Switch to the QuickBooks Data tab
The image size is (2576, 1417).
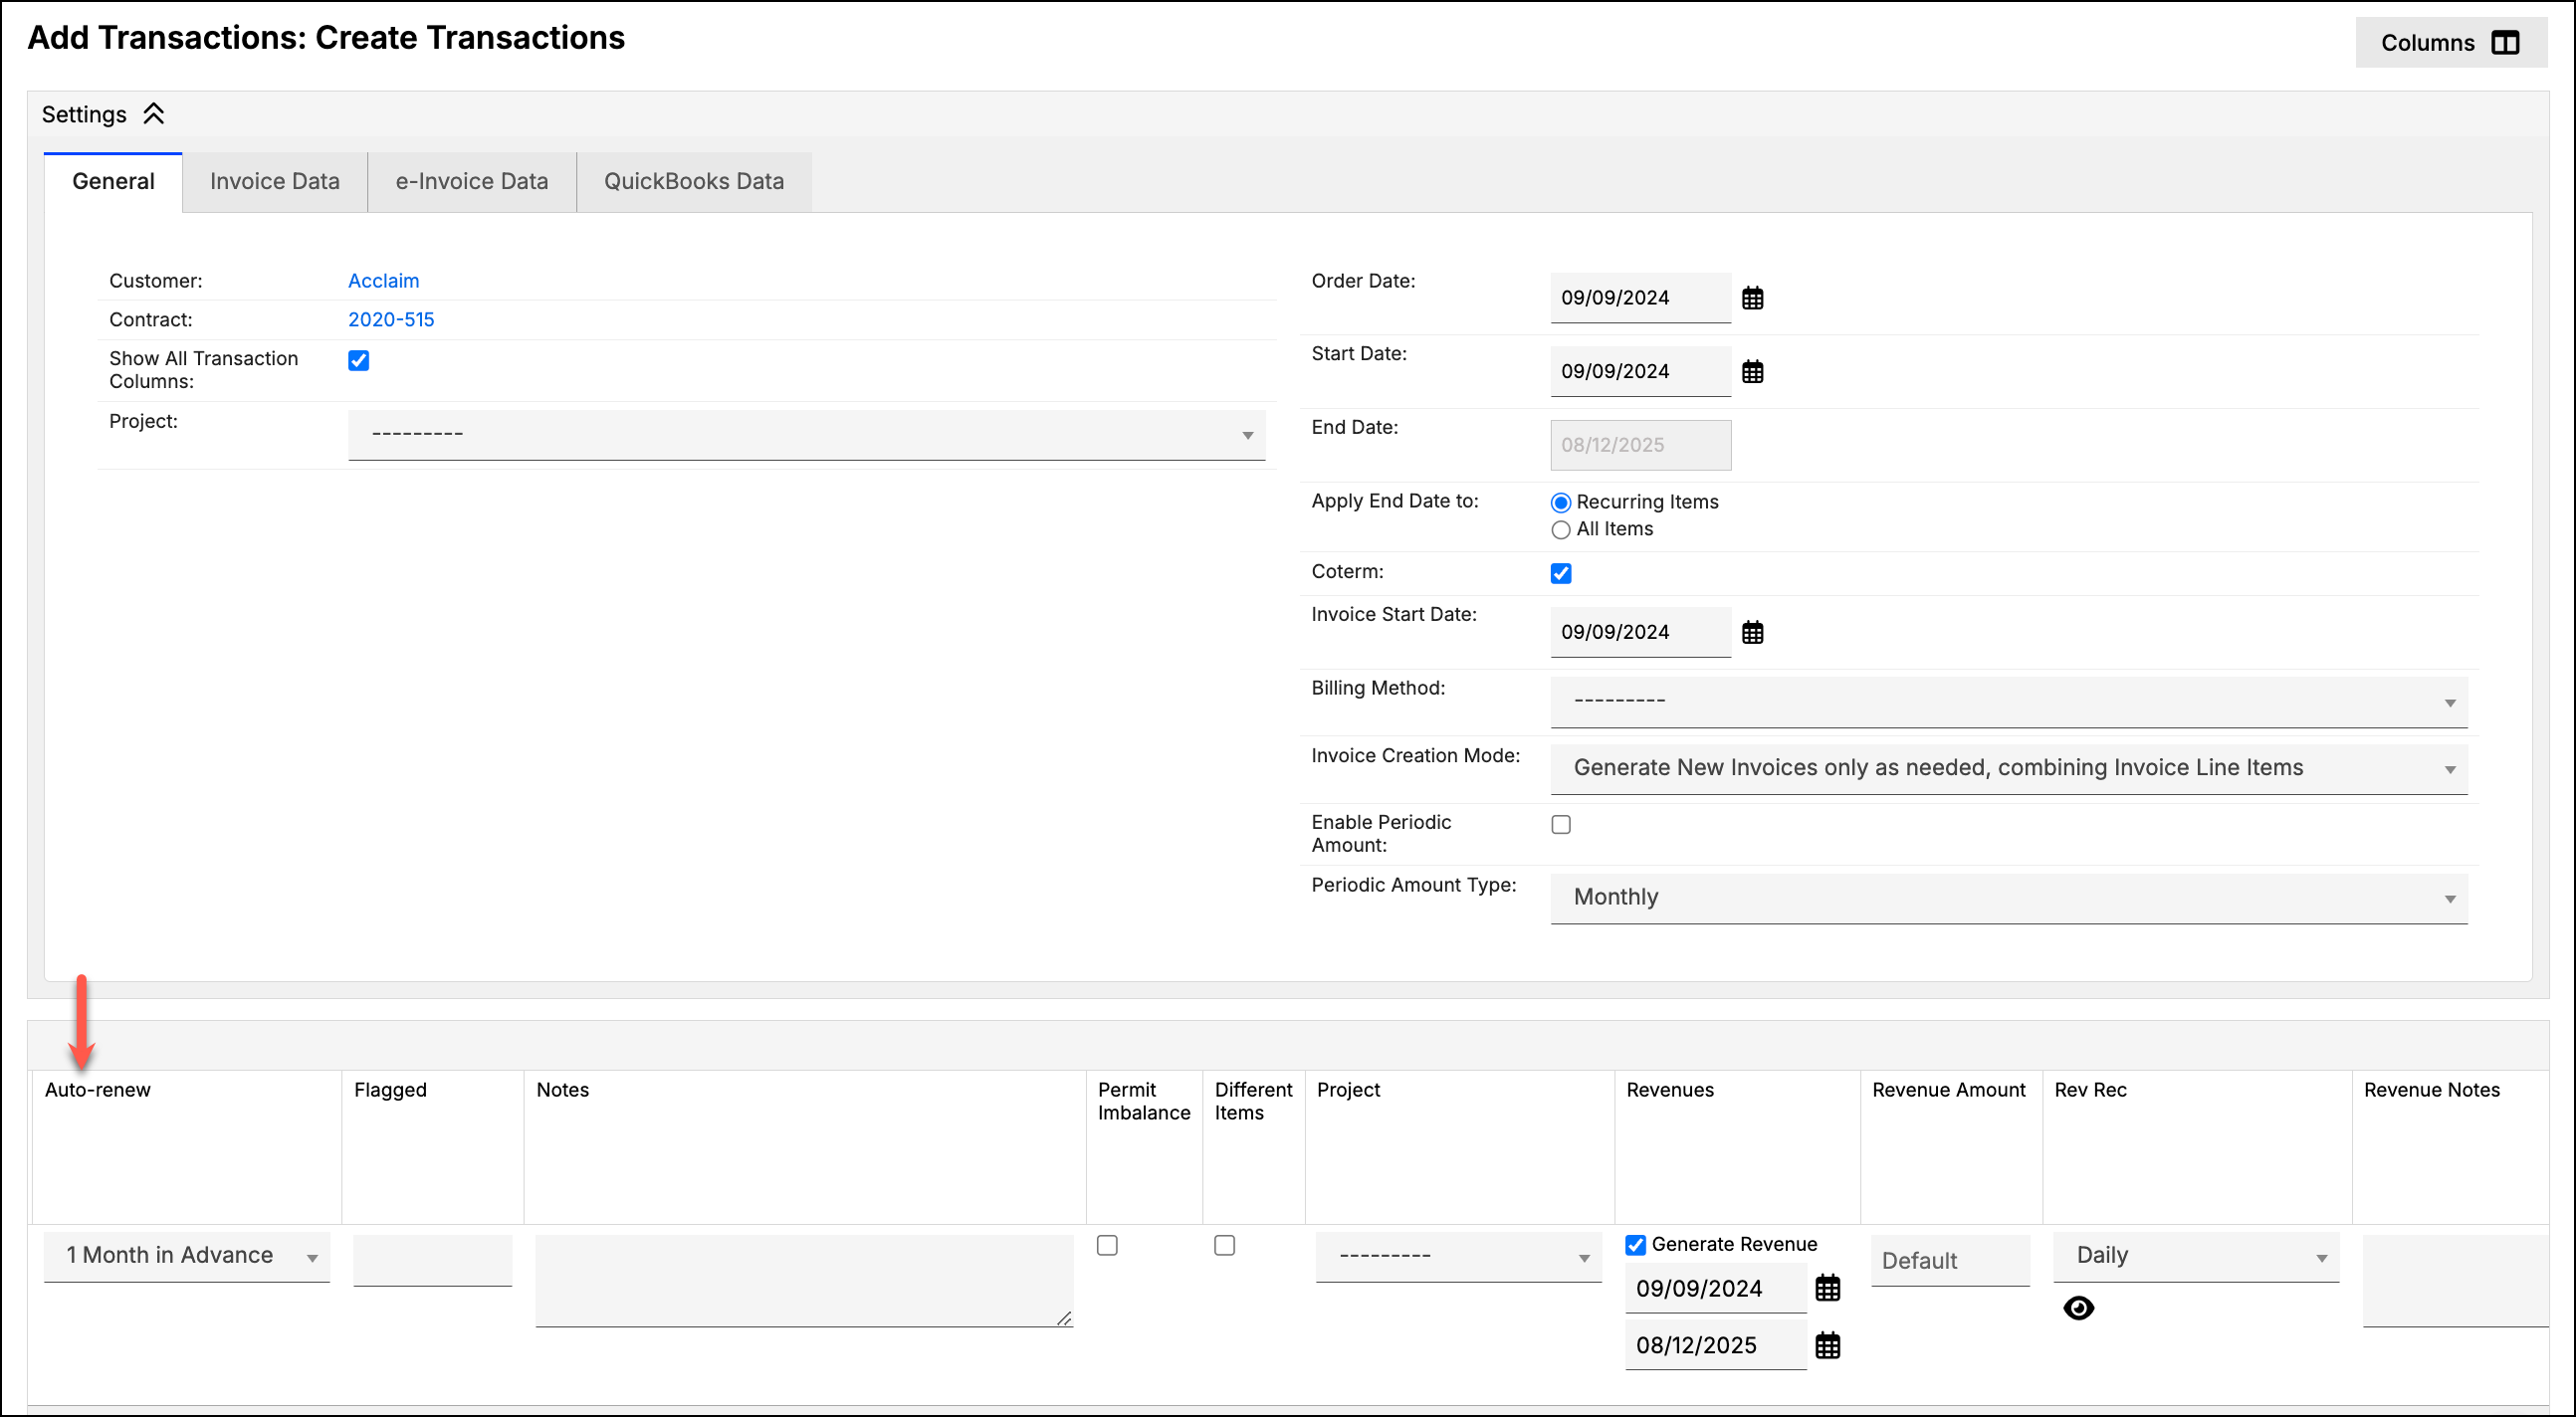(x=694, y=181)
